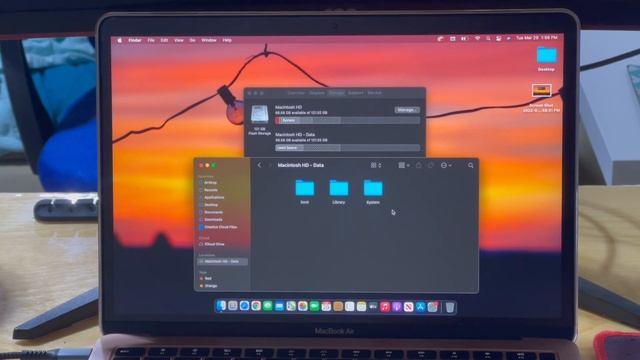Click the Manage... button for Macintosh HD
Viewport: 640px width, 360px height.
pos(407,110)
